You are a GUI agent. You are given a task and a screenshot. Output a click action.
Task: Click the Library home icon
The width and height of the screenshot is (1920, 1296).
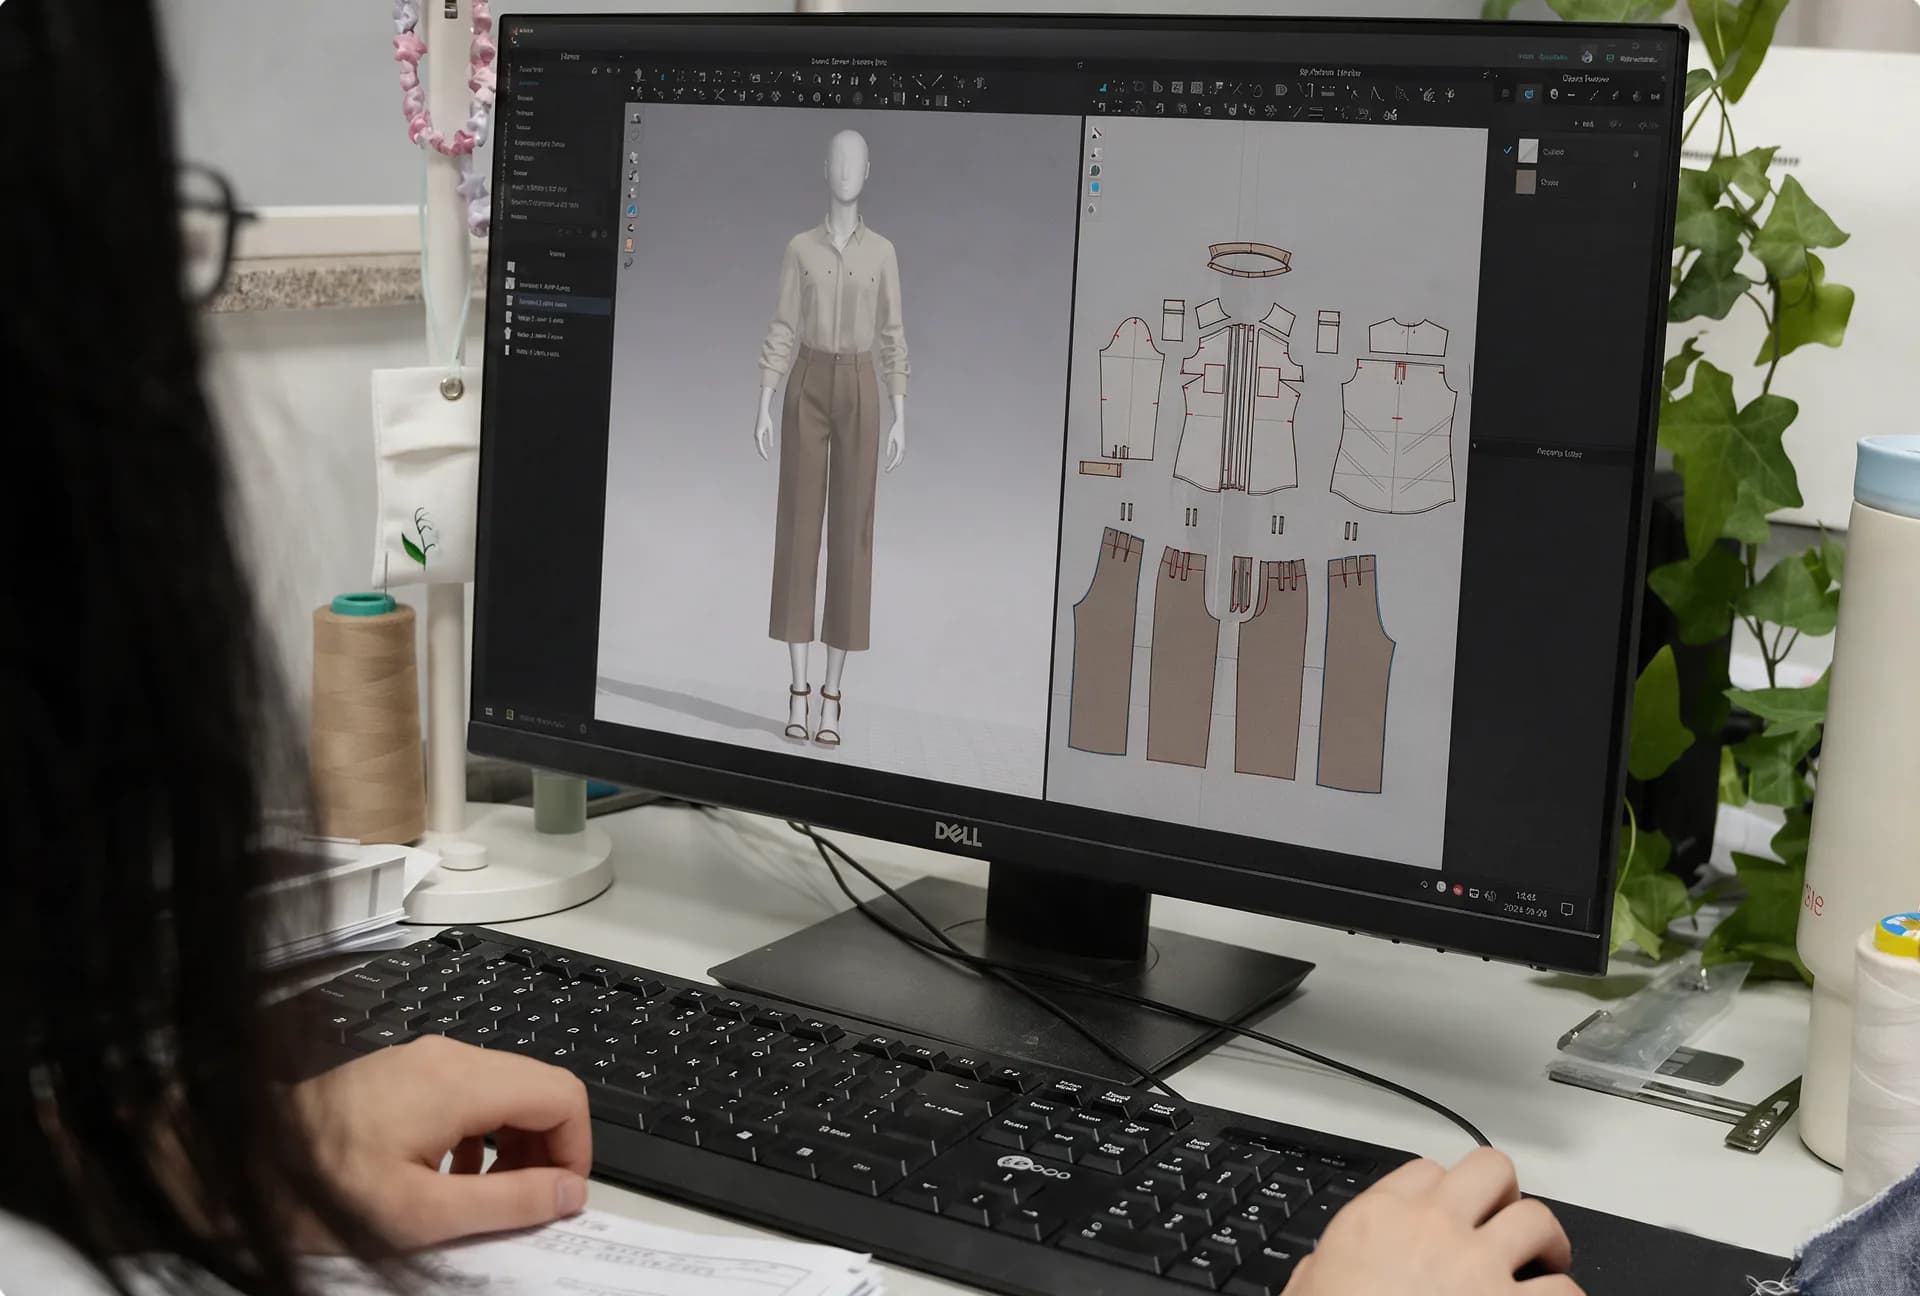point(594,71)
